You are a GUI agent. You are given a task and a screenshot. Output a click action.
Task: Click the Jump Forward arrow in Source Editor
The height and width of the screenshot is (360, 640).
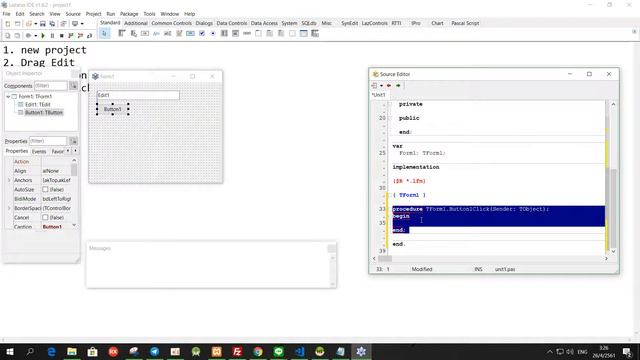[398, 86]
